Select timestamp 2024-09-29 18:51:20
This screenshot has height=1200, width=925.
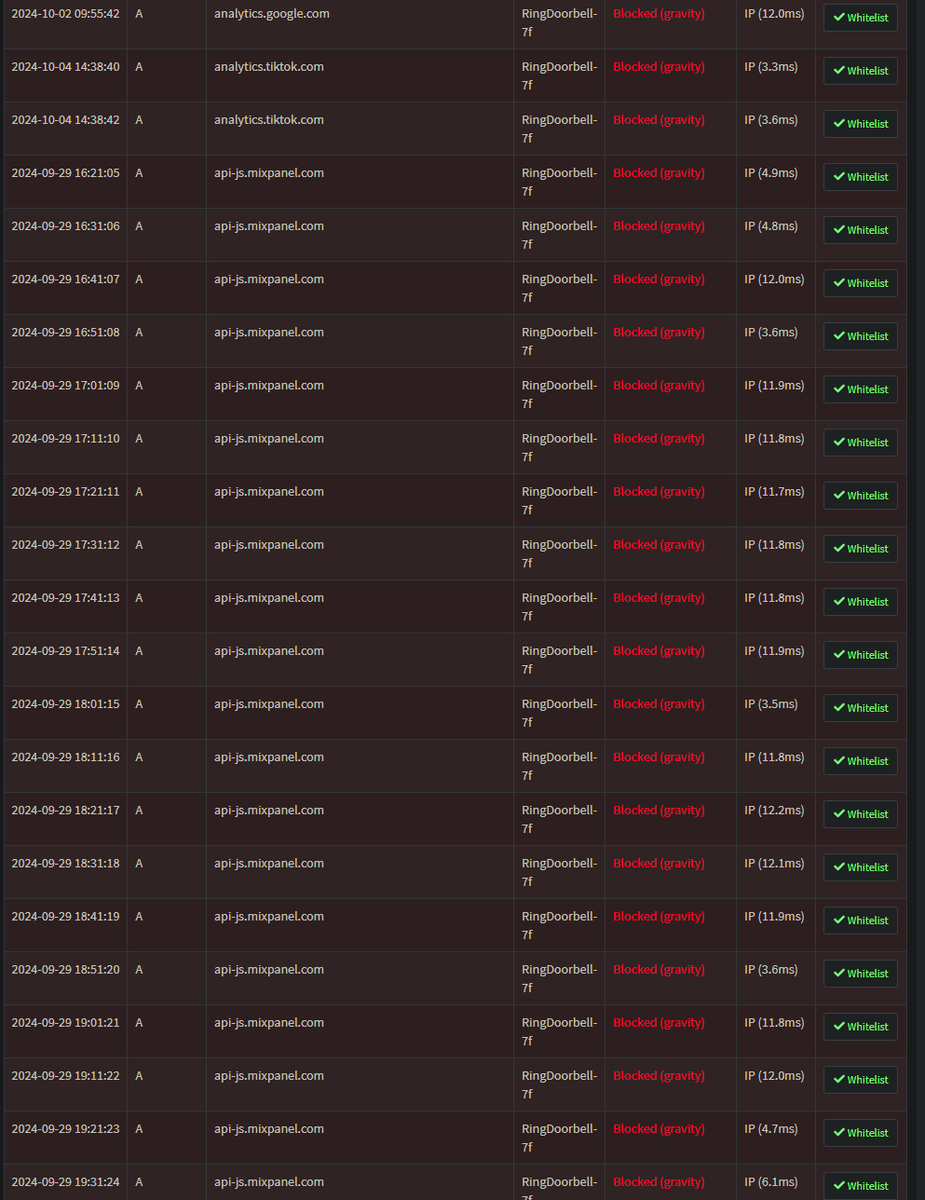click(65, 969)
